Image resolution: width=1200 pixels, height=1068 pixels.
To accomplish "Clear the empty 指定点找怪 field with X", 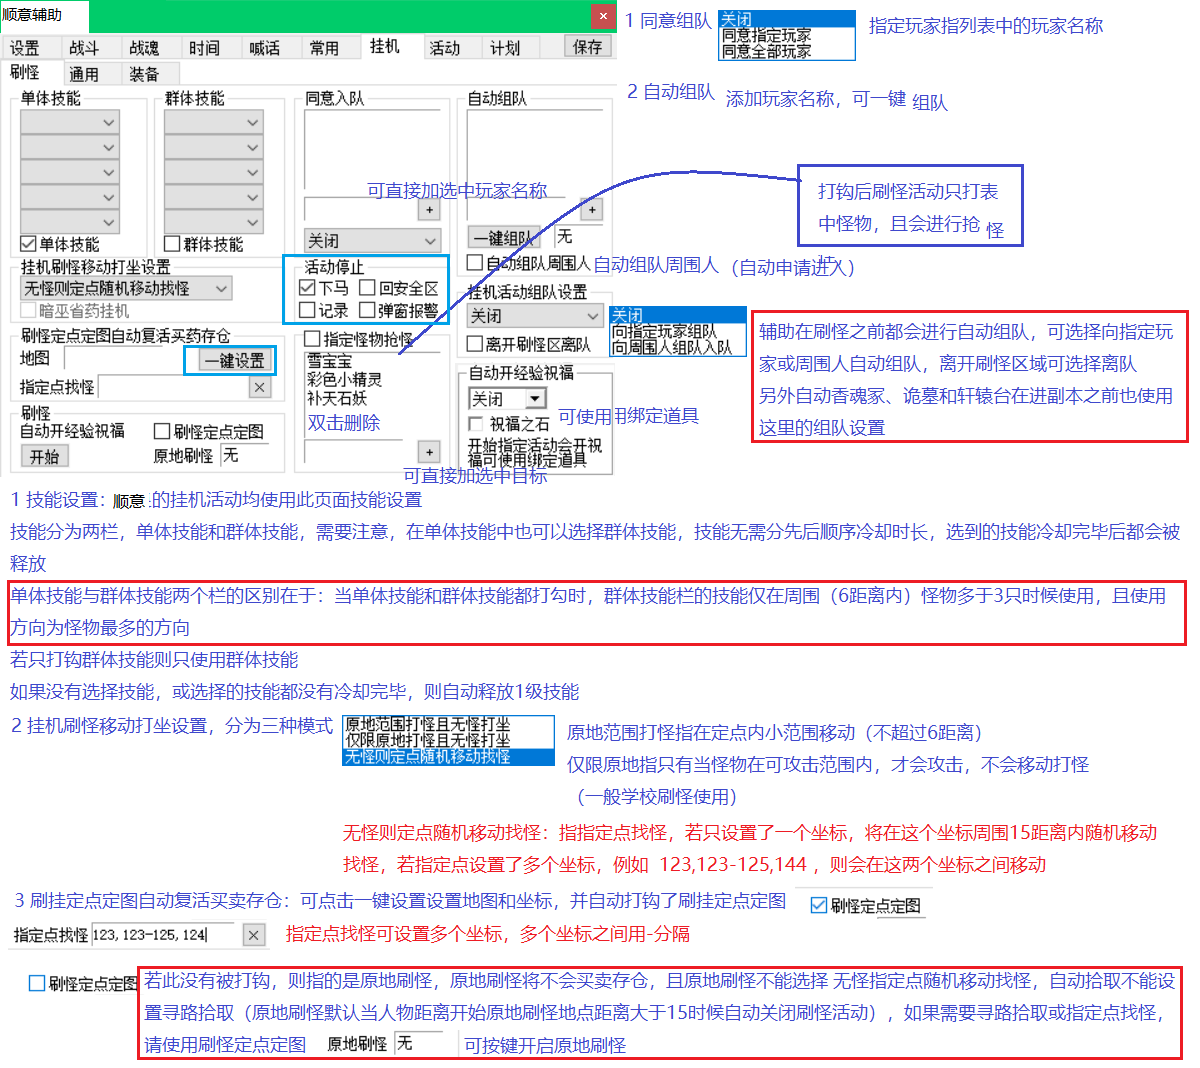I will tap(260, 387).
